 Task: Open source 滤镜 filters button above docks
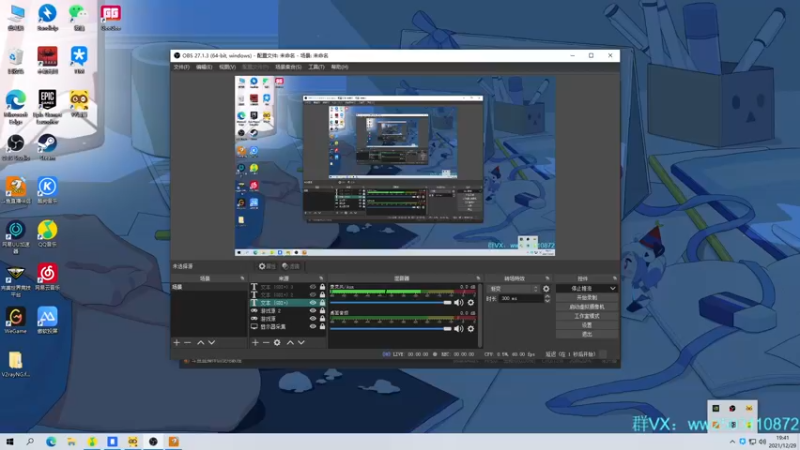tap(291, 266)
